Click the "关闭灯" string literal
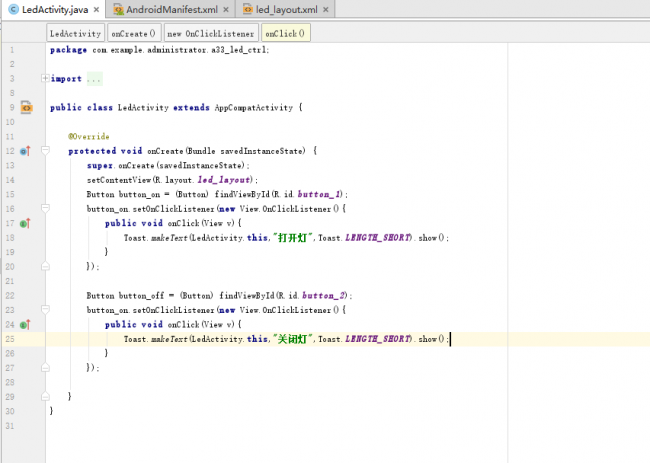This screenshot has height=463, width=650. 292,339
